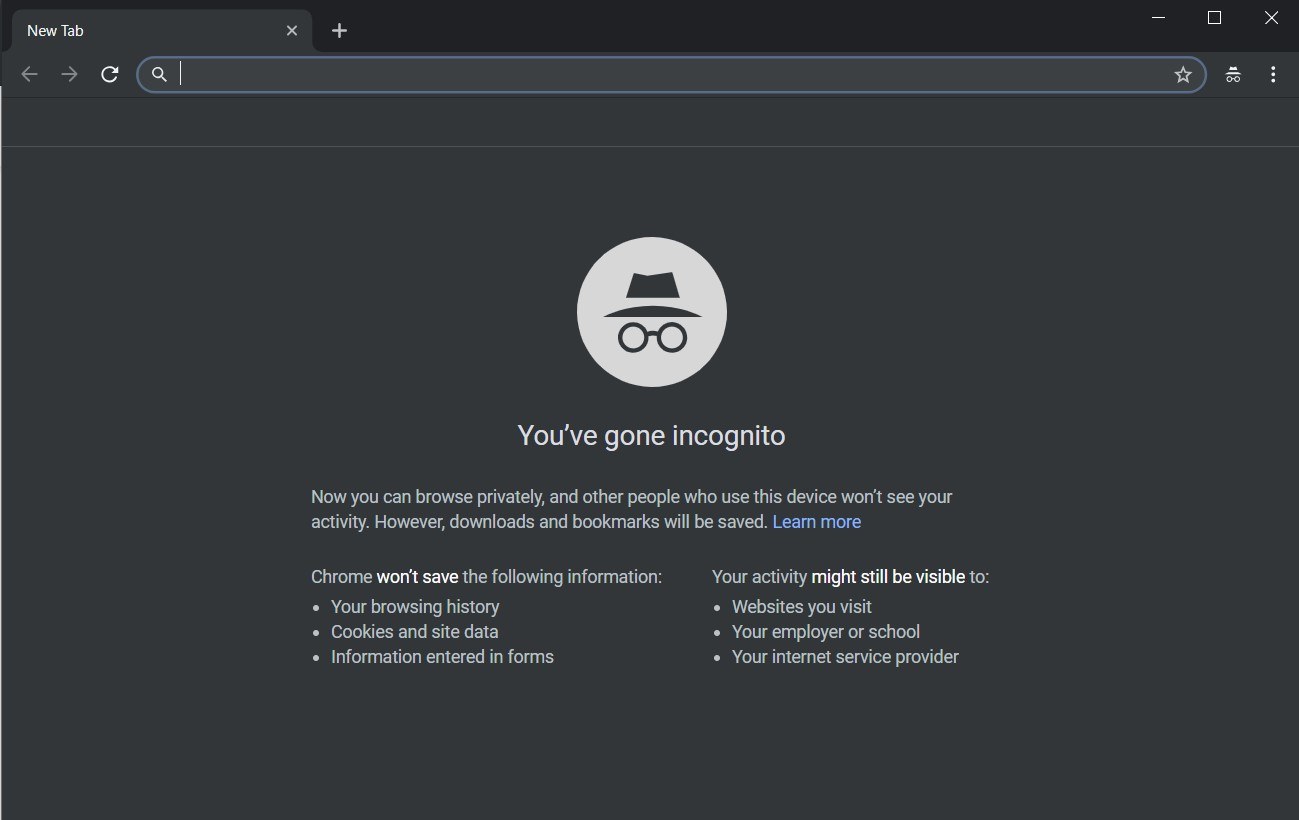Go back using the back arrow
1299x820 pixels.
coord(29,74)
